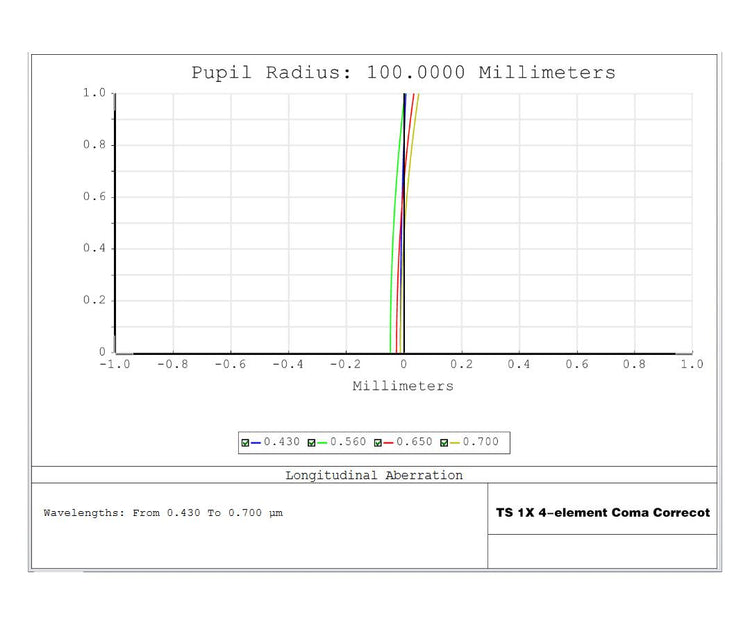
Task: Click the TS 1X 4-element Coma Correcot label
Action: (x=603, y=512)
